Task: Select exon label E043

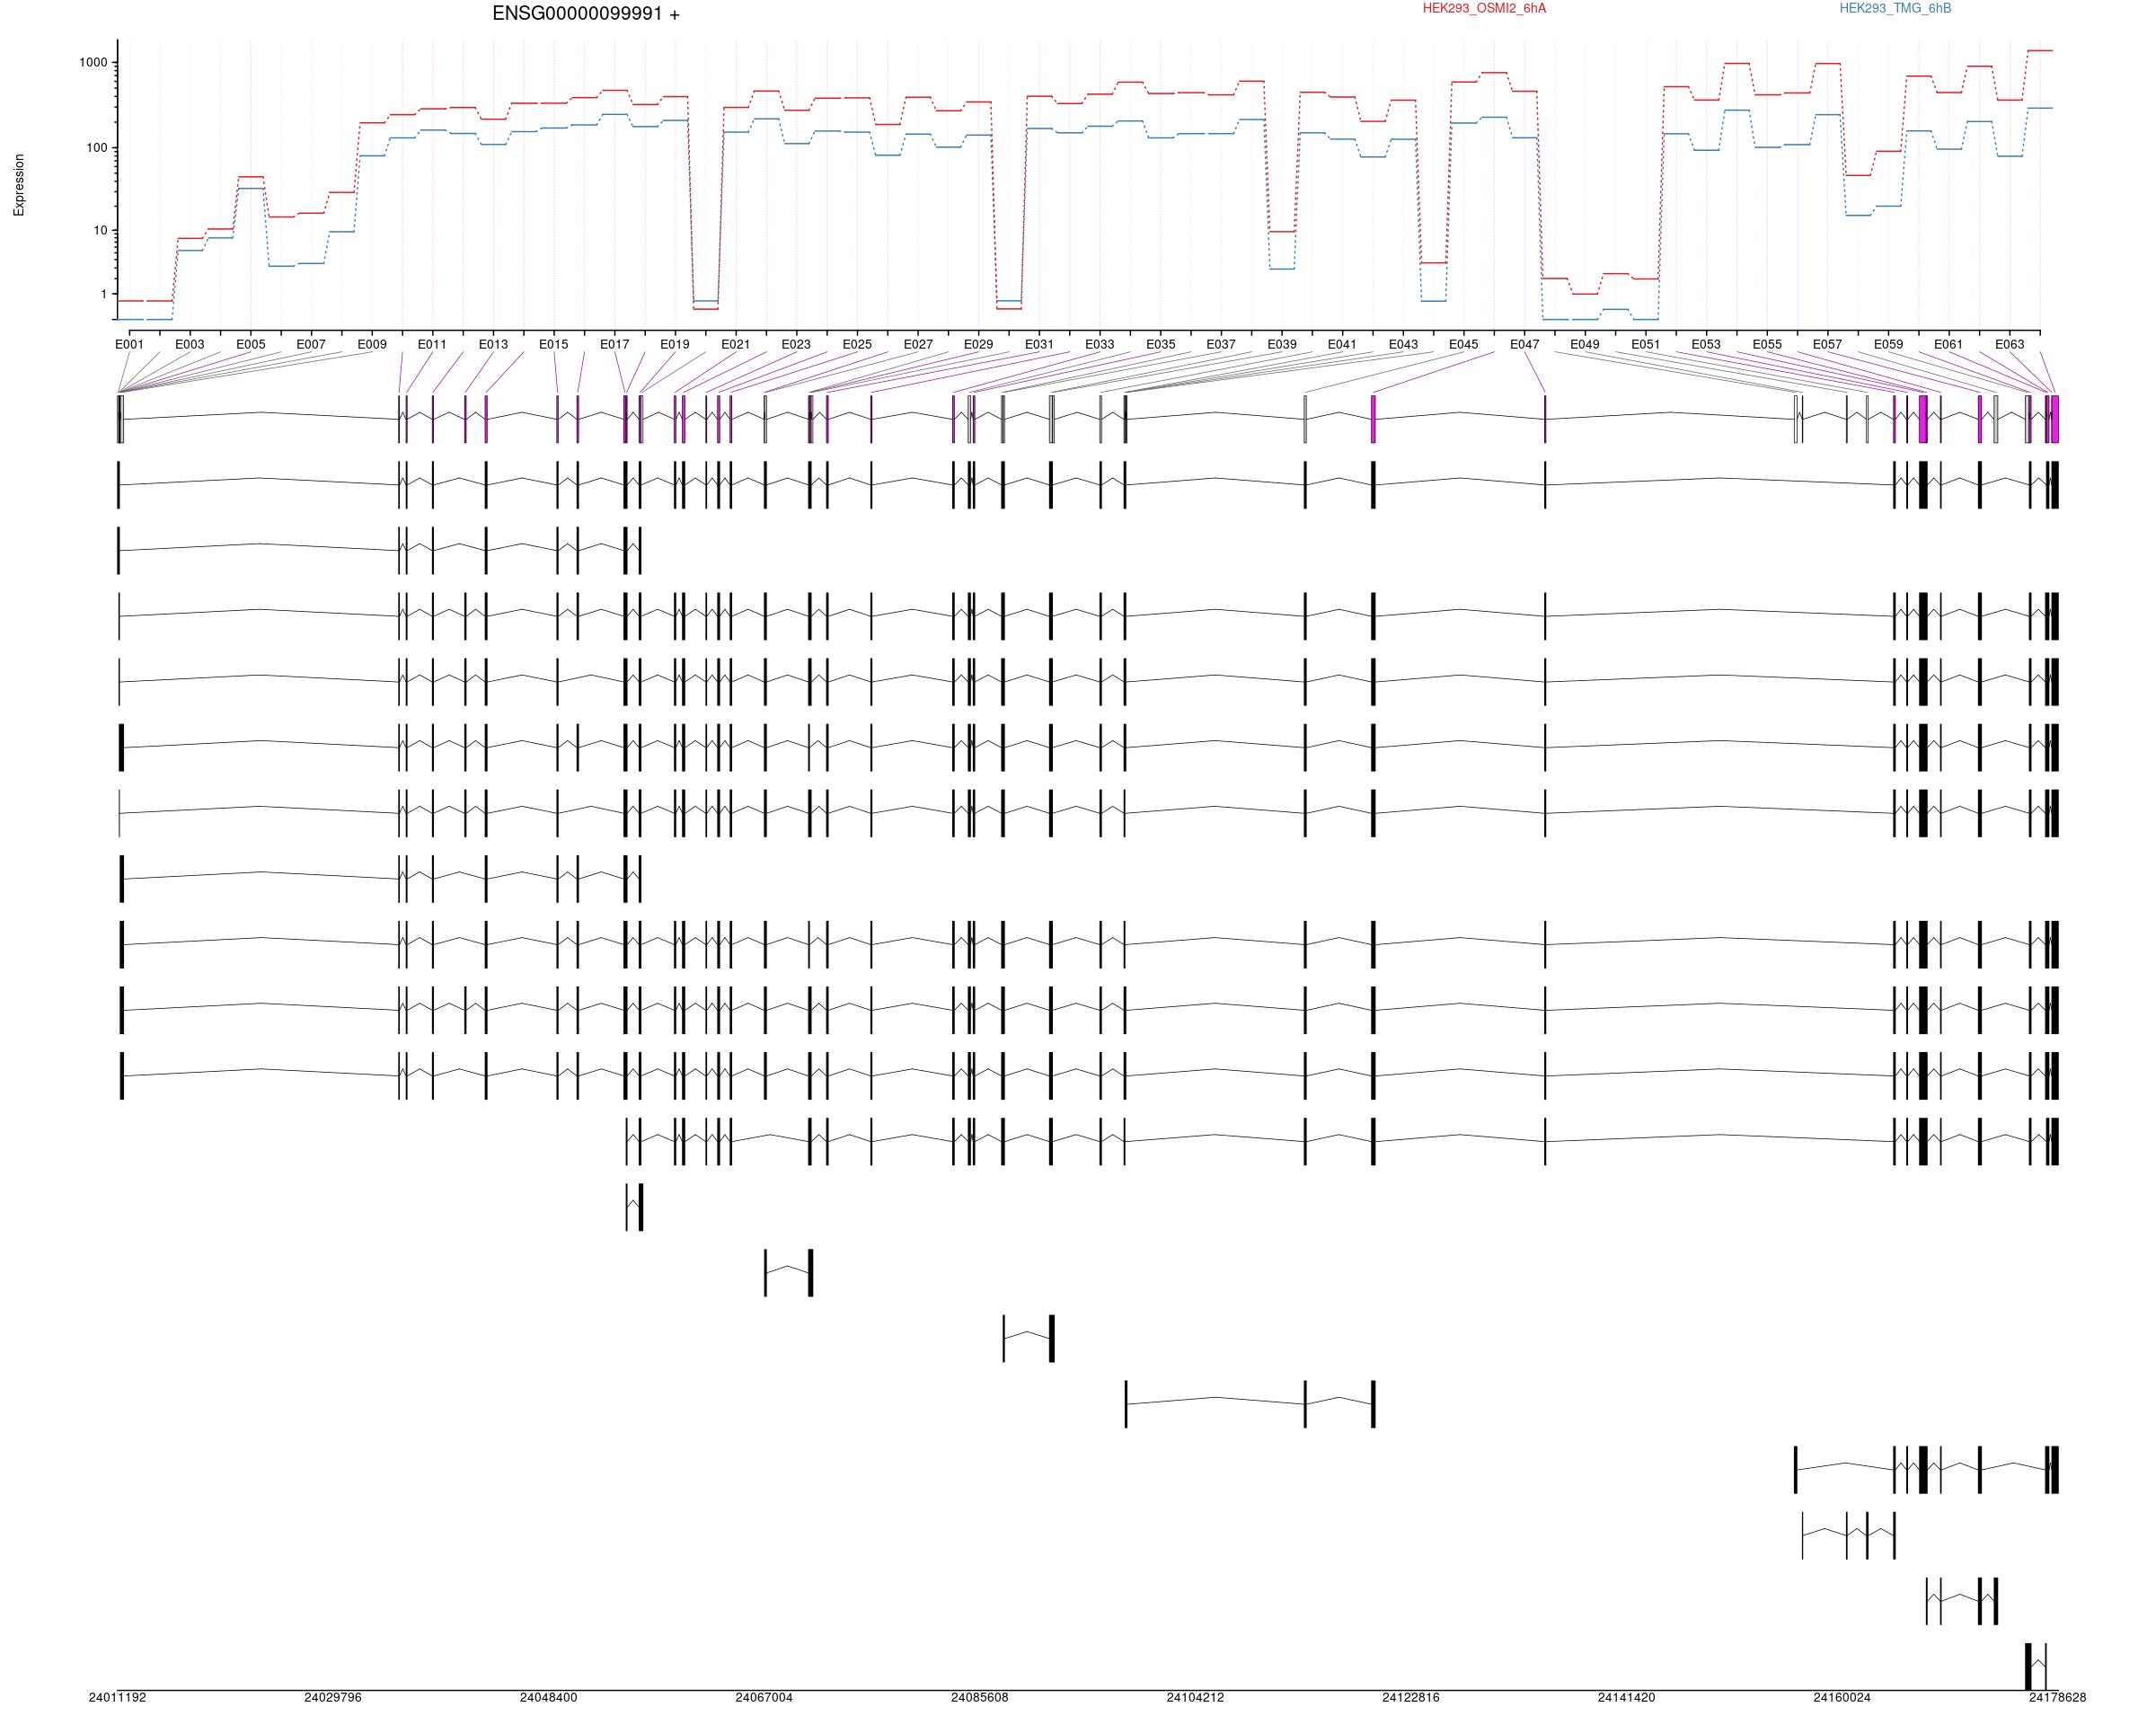Action: (x=1403, y=345)
